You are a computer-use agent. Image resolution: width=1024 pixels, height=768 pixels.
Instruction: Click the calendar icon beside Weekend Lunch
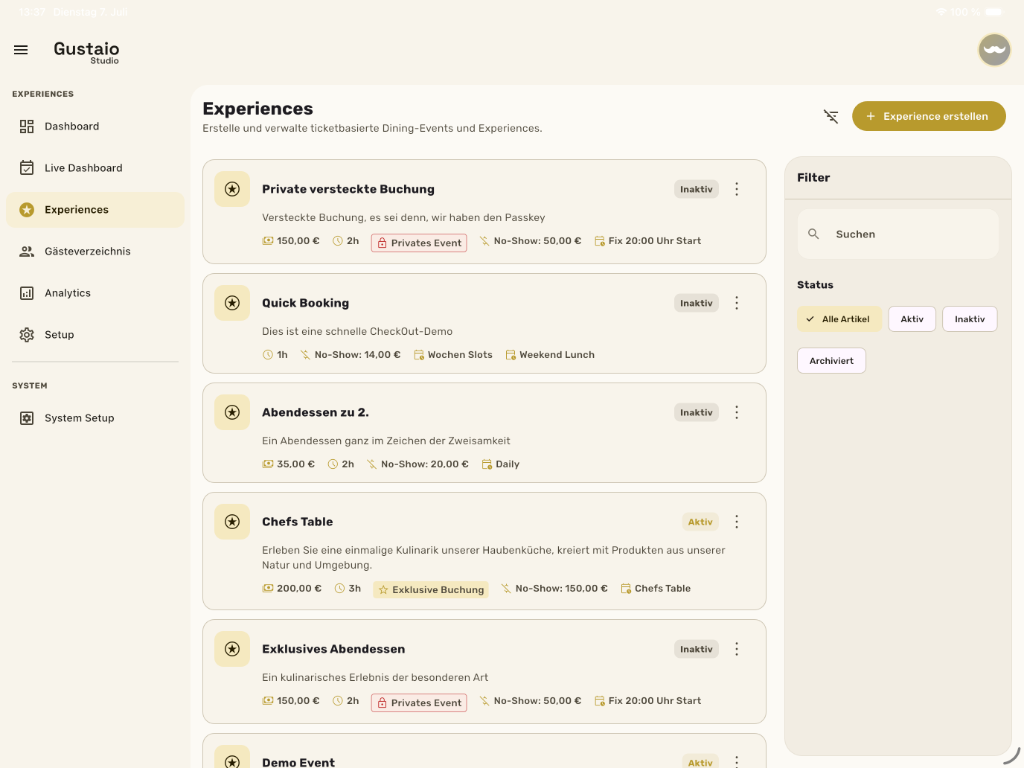511,355
